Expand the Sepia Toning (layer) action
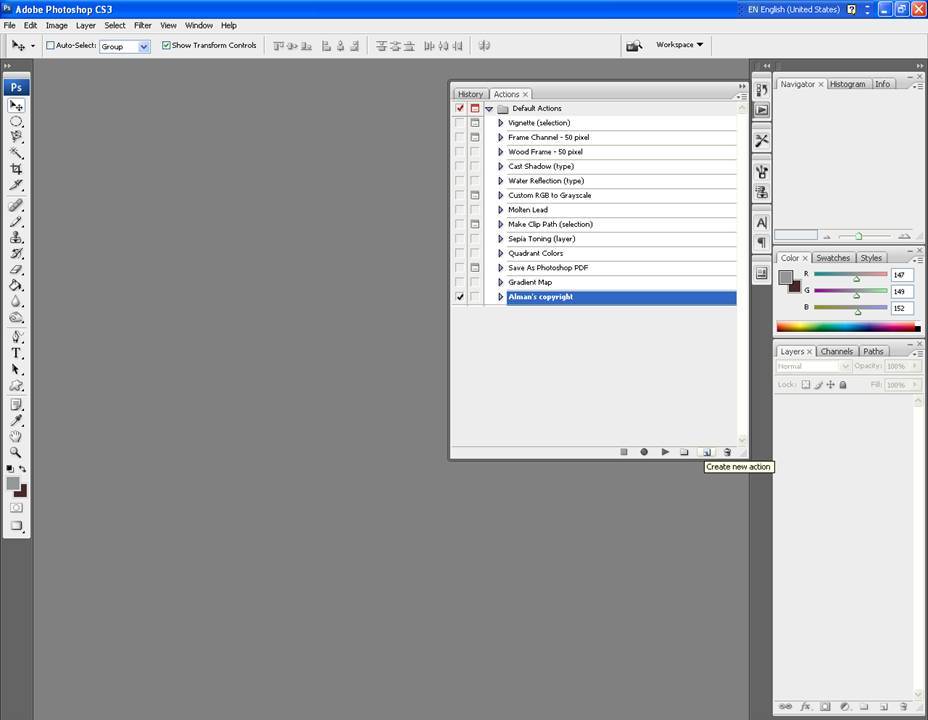The height and width of the screenshot is (720, 928). pos(501,239)
